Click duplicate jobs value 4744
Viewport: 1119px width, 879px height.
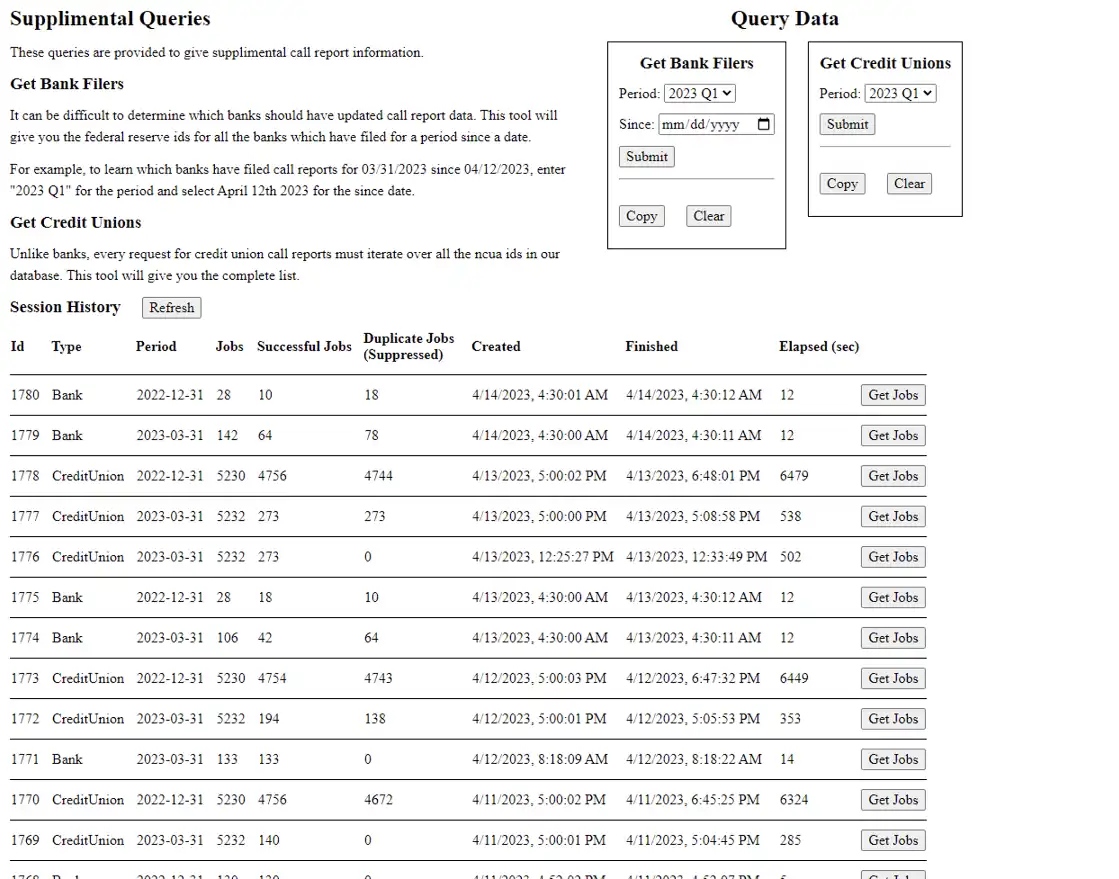(x=378, y=476)
